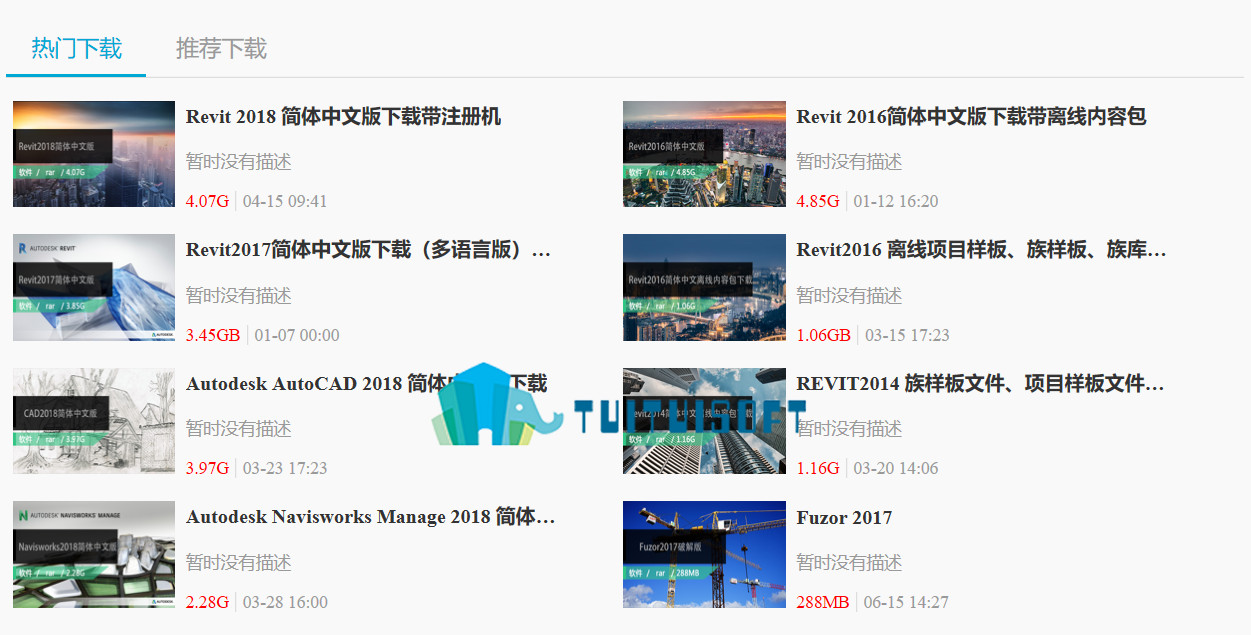Click the 04-15 09:41 date text
Viewport: 1251px width, 635px height.
(x=285, y=201)
